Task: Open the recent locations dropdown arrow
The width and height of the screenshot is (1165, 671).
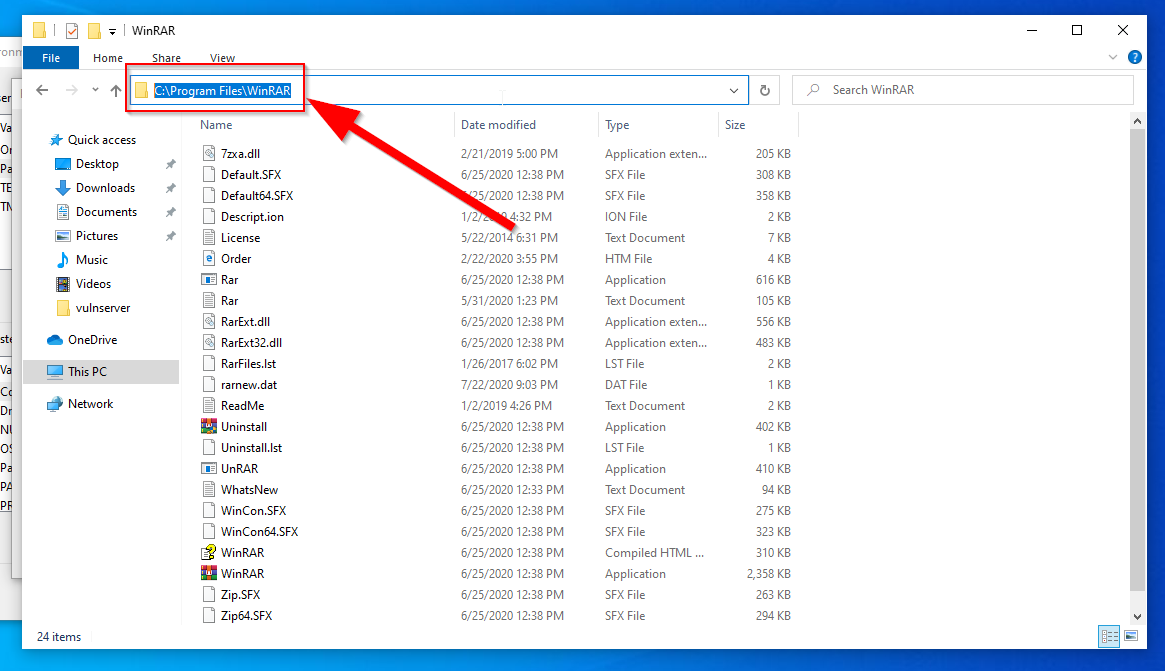Action: (x=95, y=90)
